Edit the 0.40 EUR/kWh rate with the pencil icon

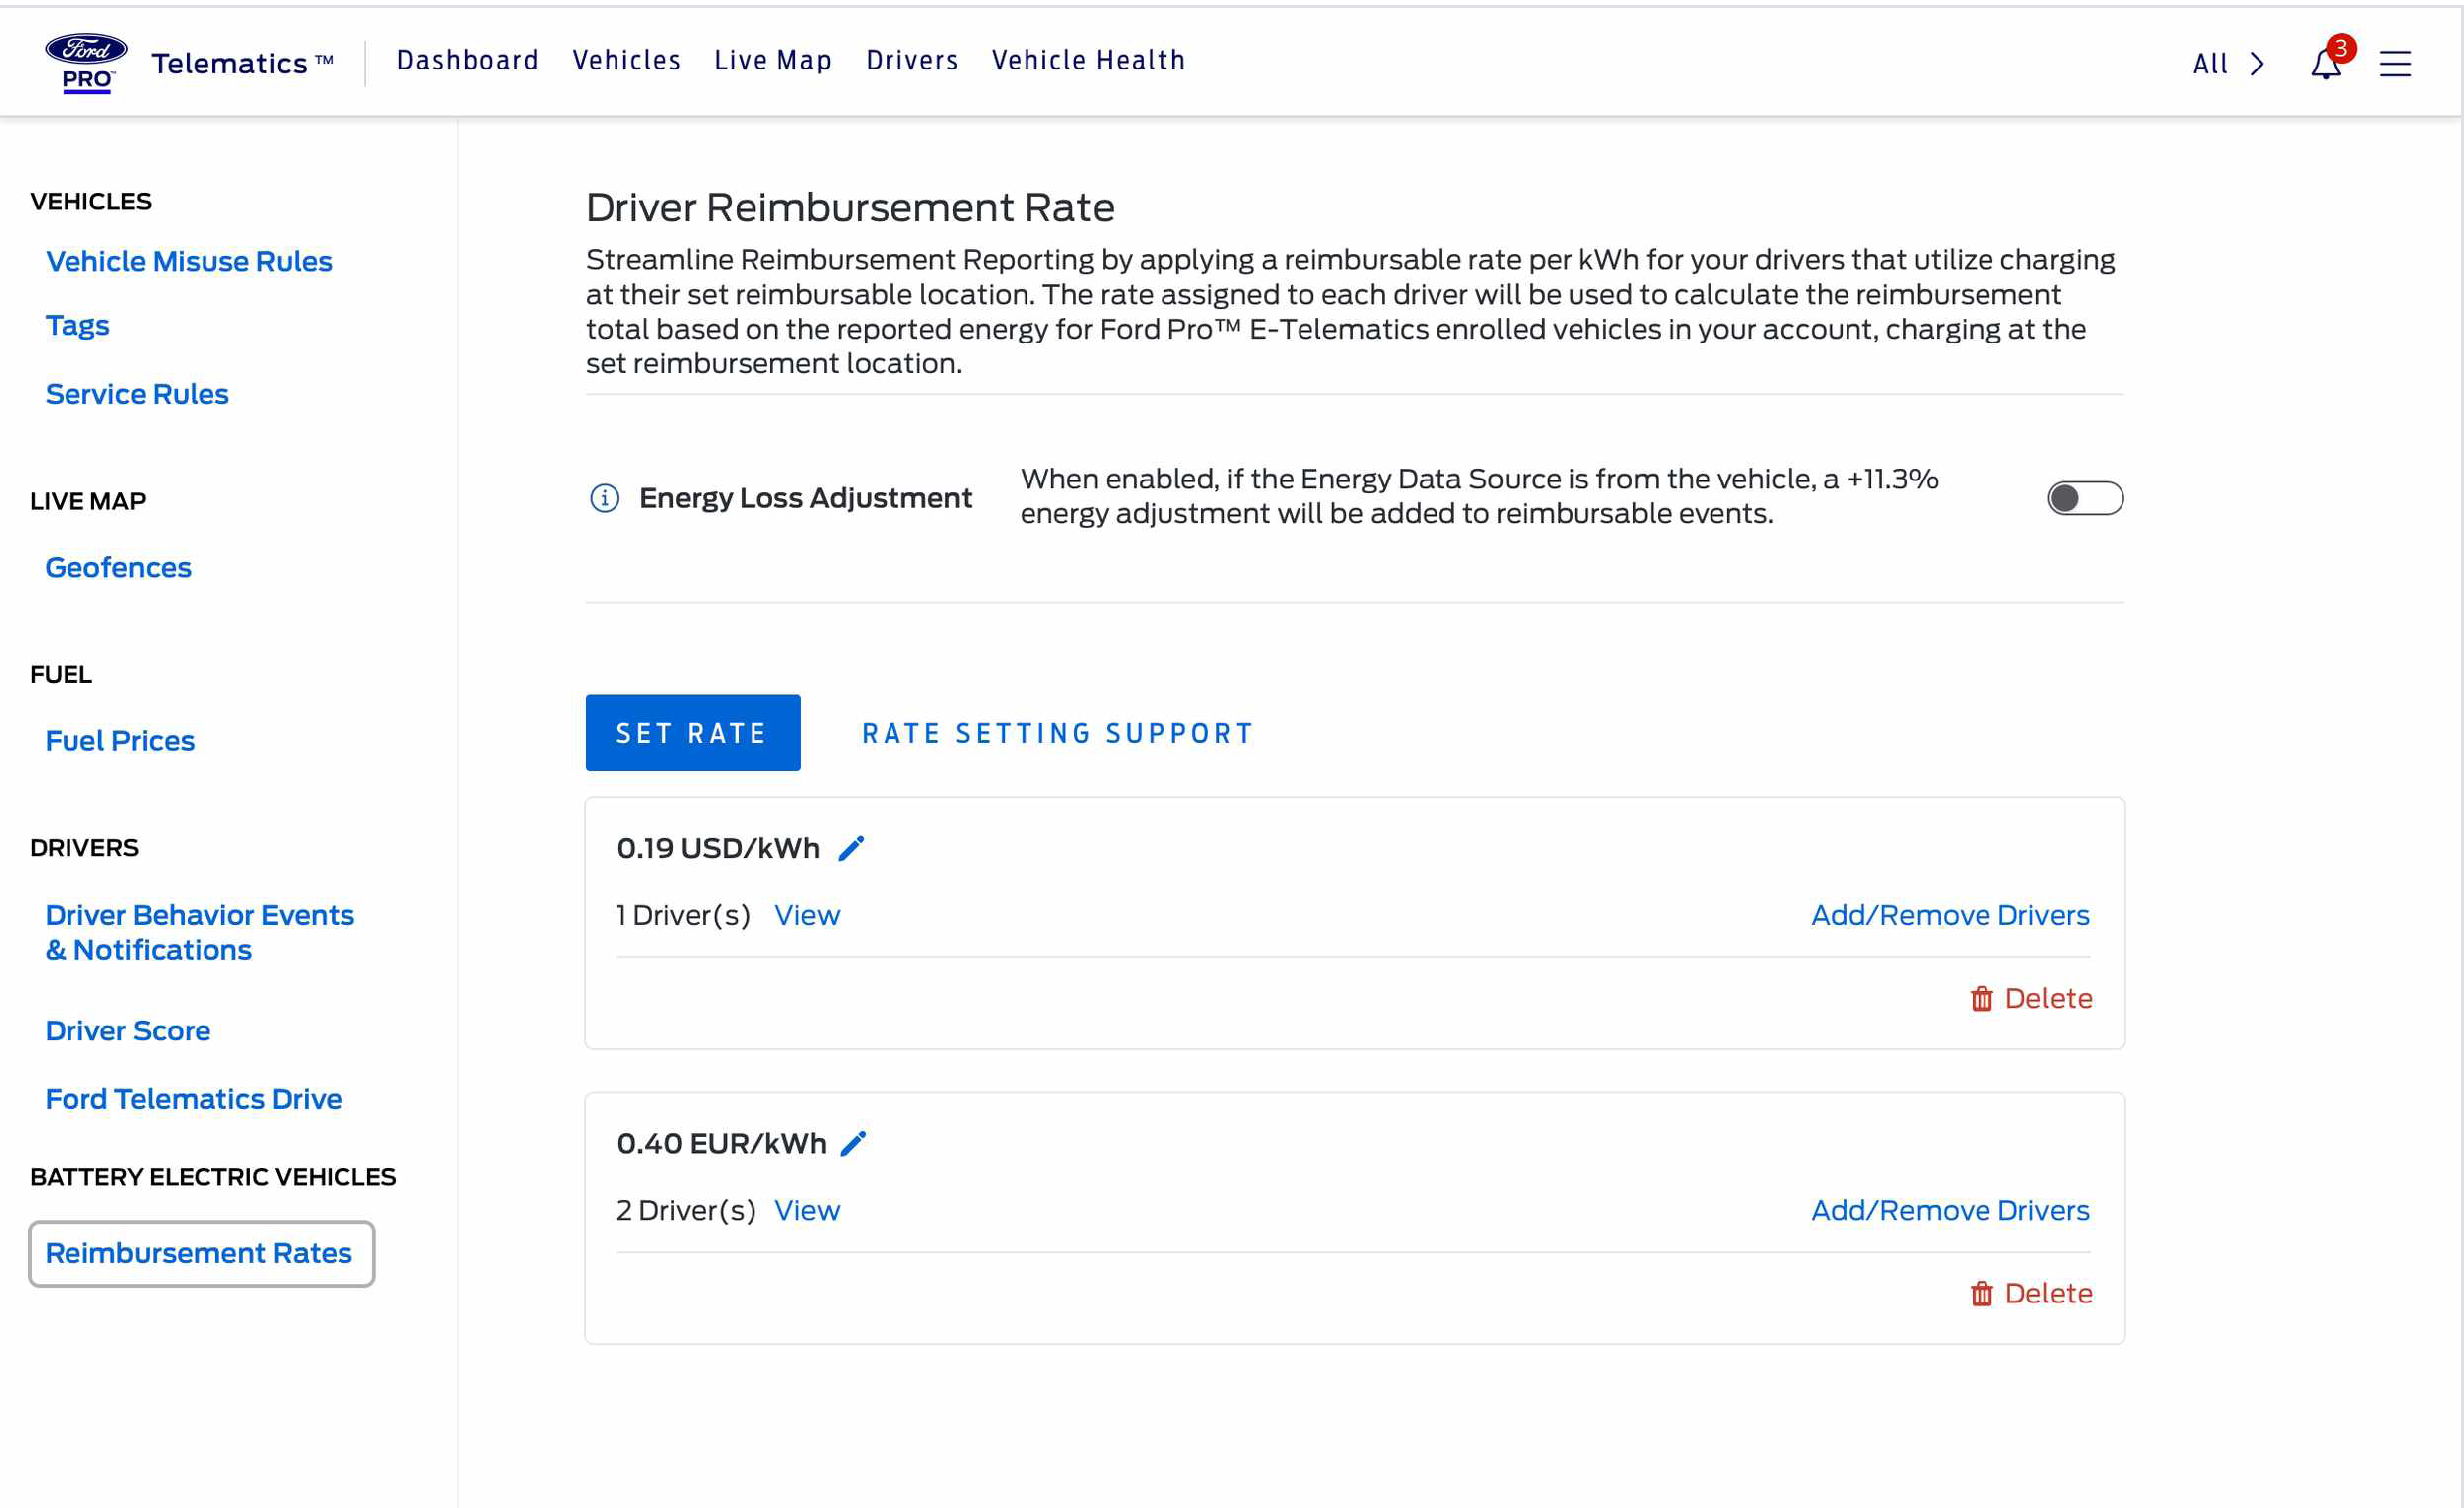(853, 1143)
